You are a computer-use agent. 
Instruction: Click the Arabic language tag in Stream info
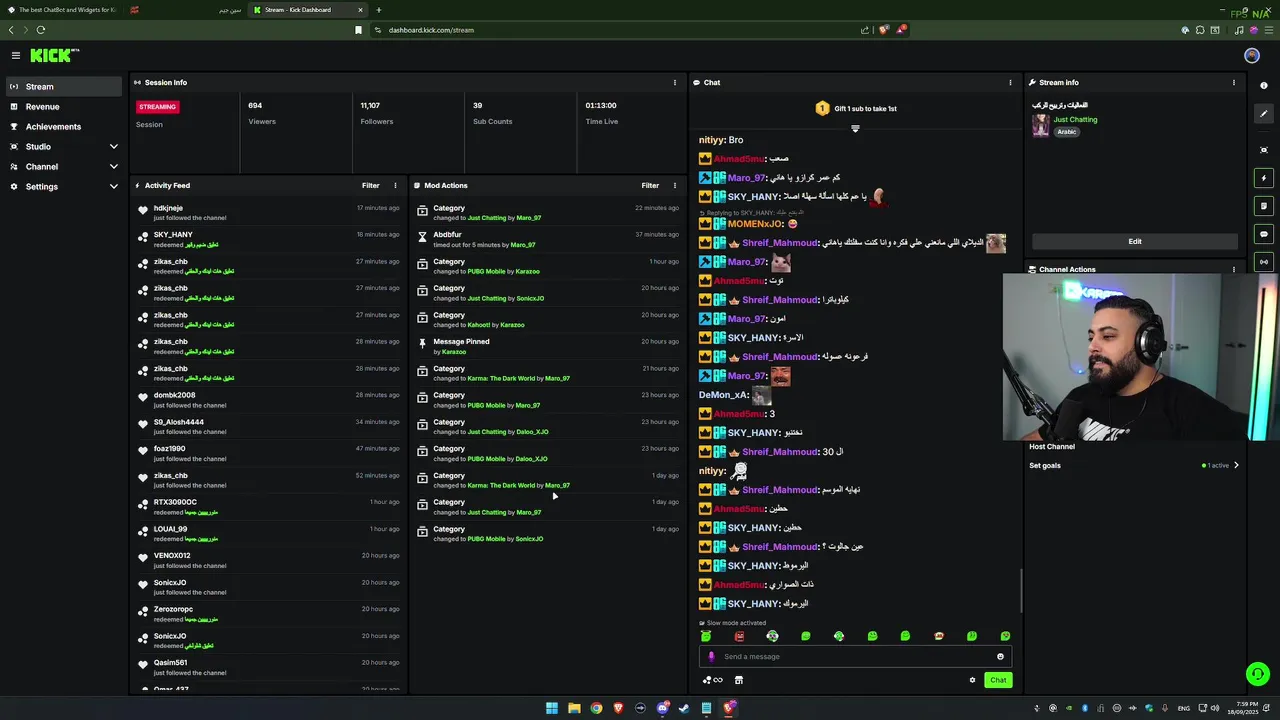click(1067, 132)
